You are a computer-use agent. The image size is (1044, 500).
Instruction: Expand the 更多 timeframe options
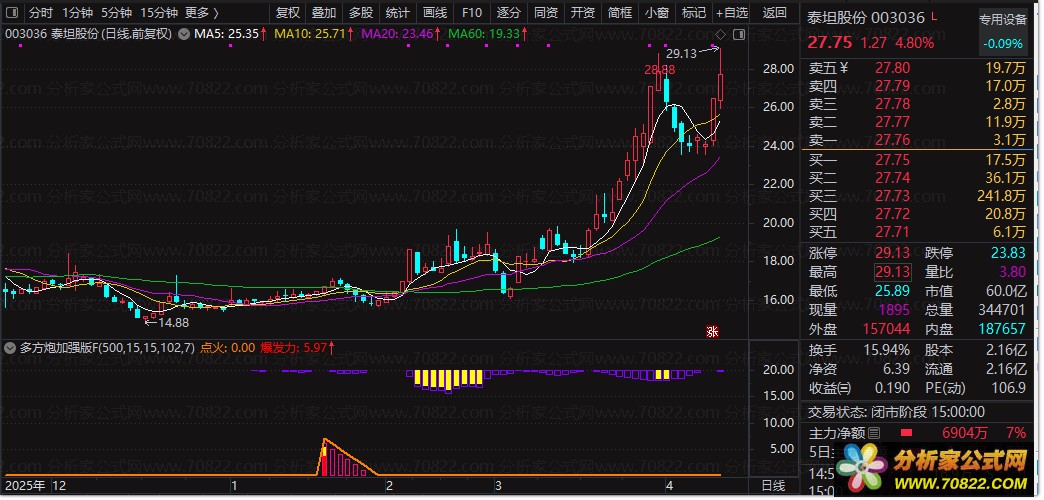pos(201,13)
